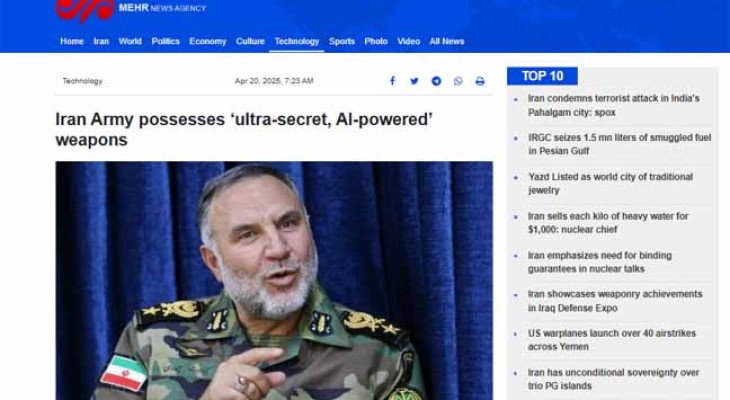Select the World navigation item
Image resolution: width=730 pixels, height=400 pixels.
point(130,41)
